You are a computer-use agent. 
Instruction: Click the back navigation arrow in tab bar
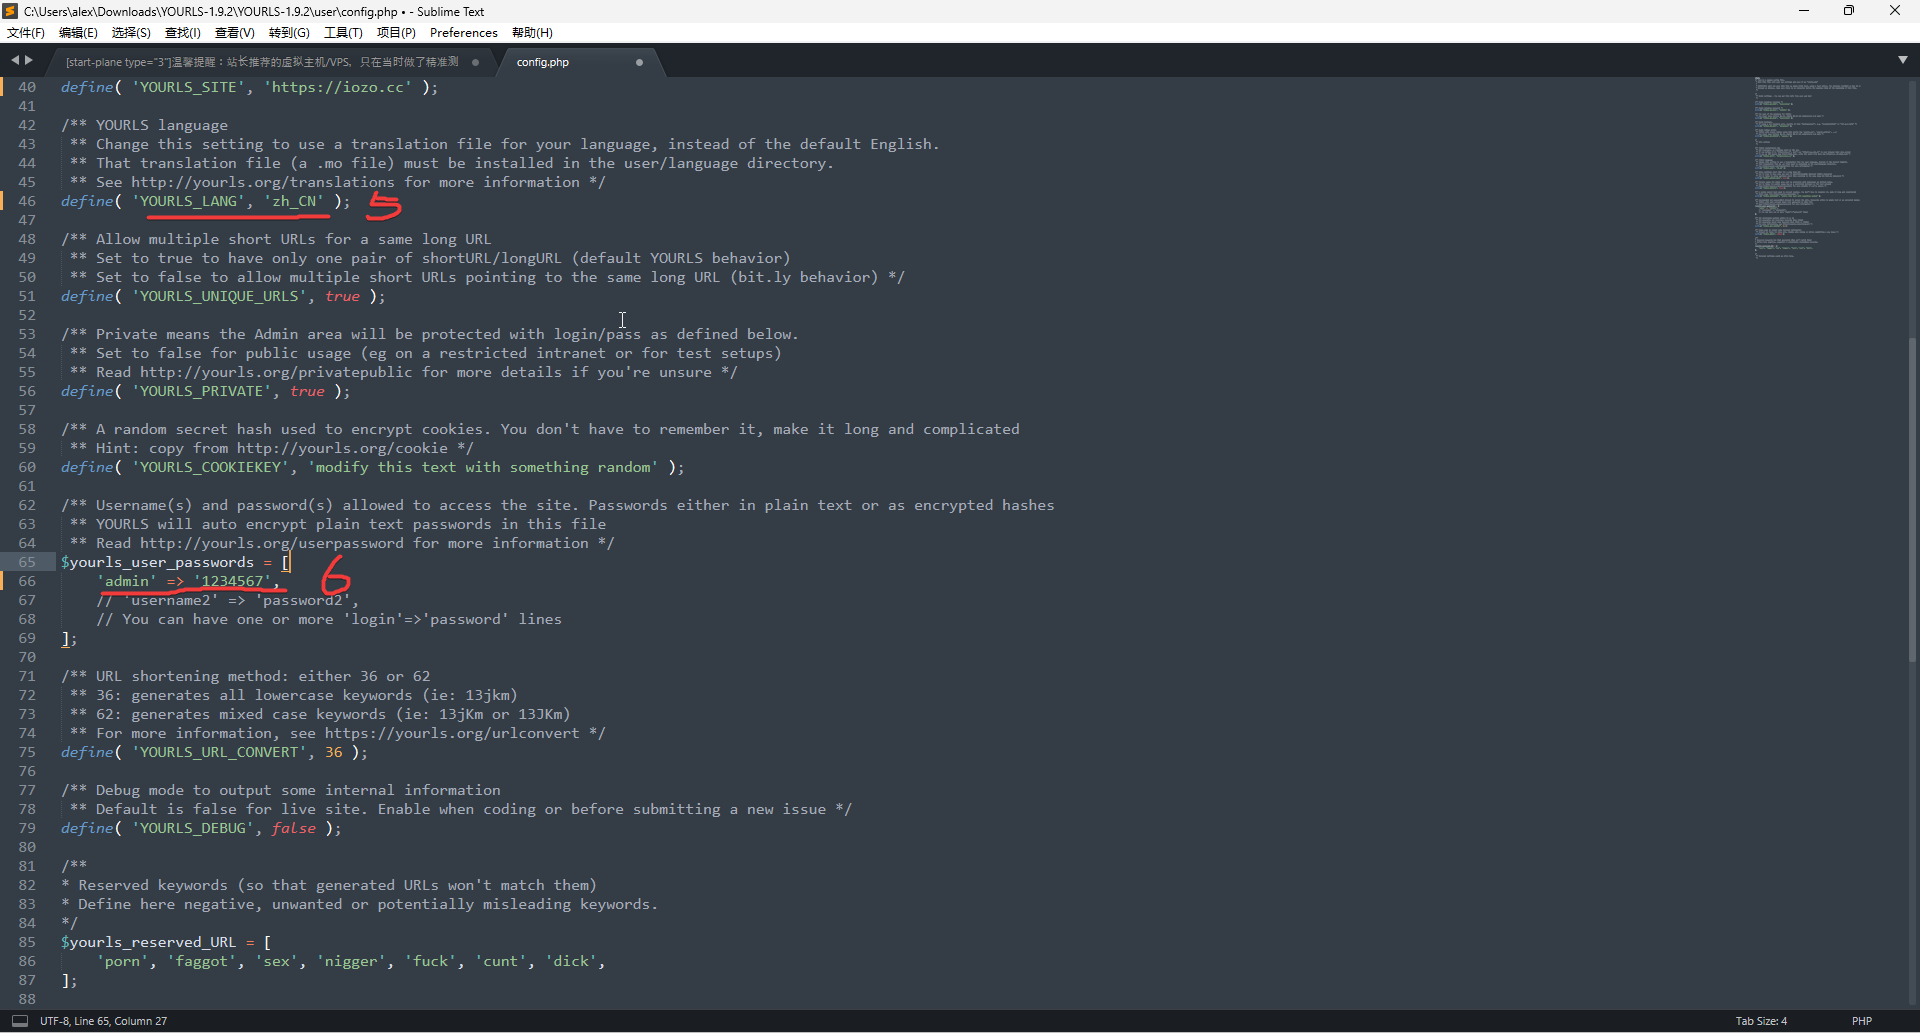(x=14, y=61)
